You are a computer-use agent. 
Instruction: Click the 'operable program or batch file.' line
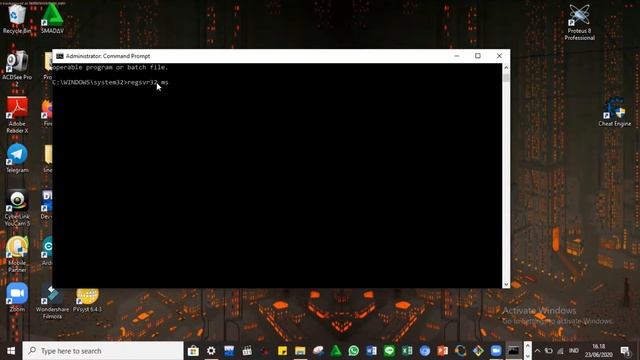coord(111,67)
